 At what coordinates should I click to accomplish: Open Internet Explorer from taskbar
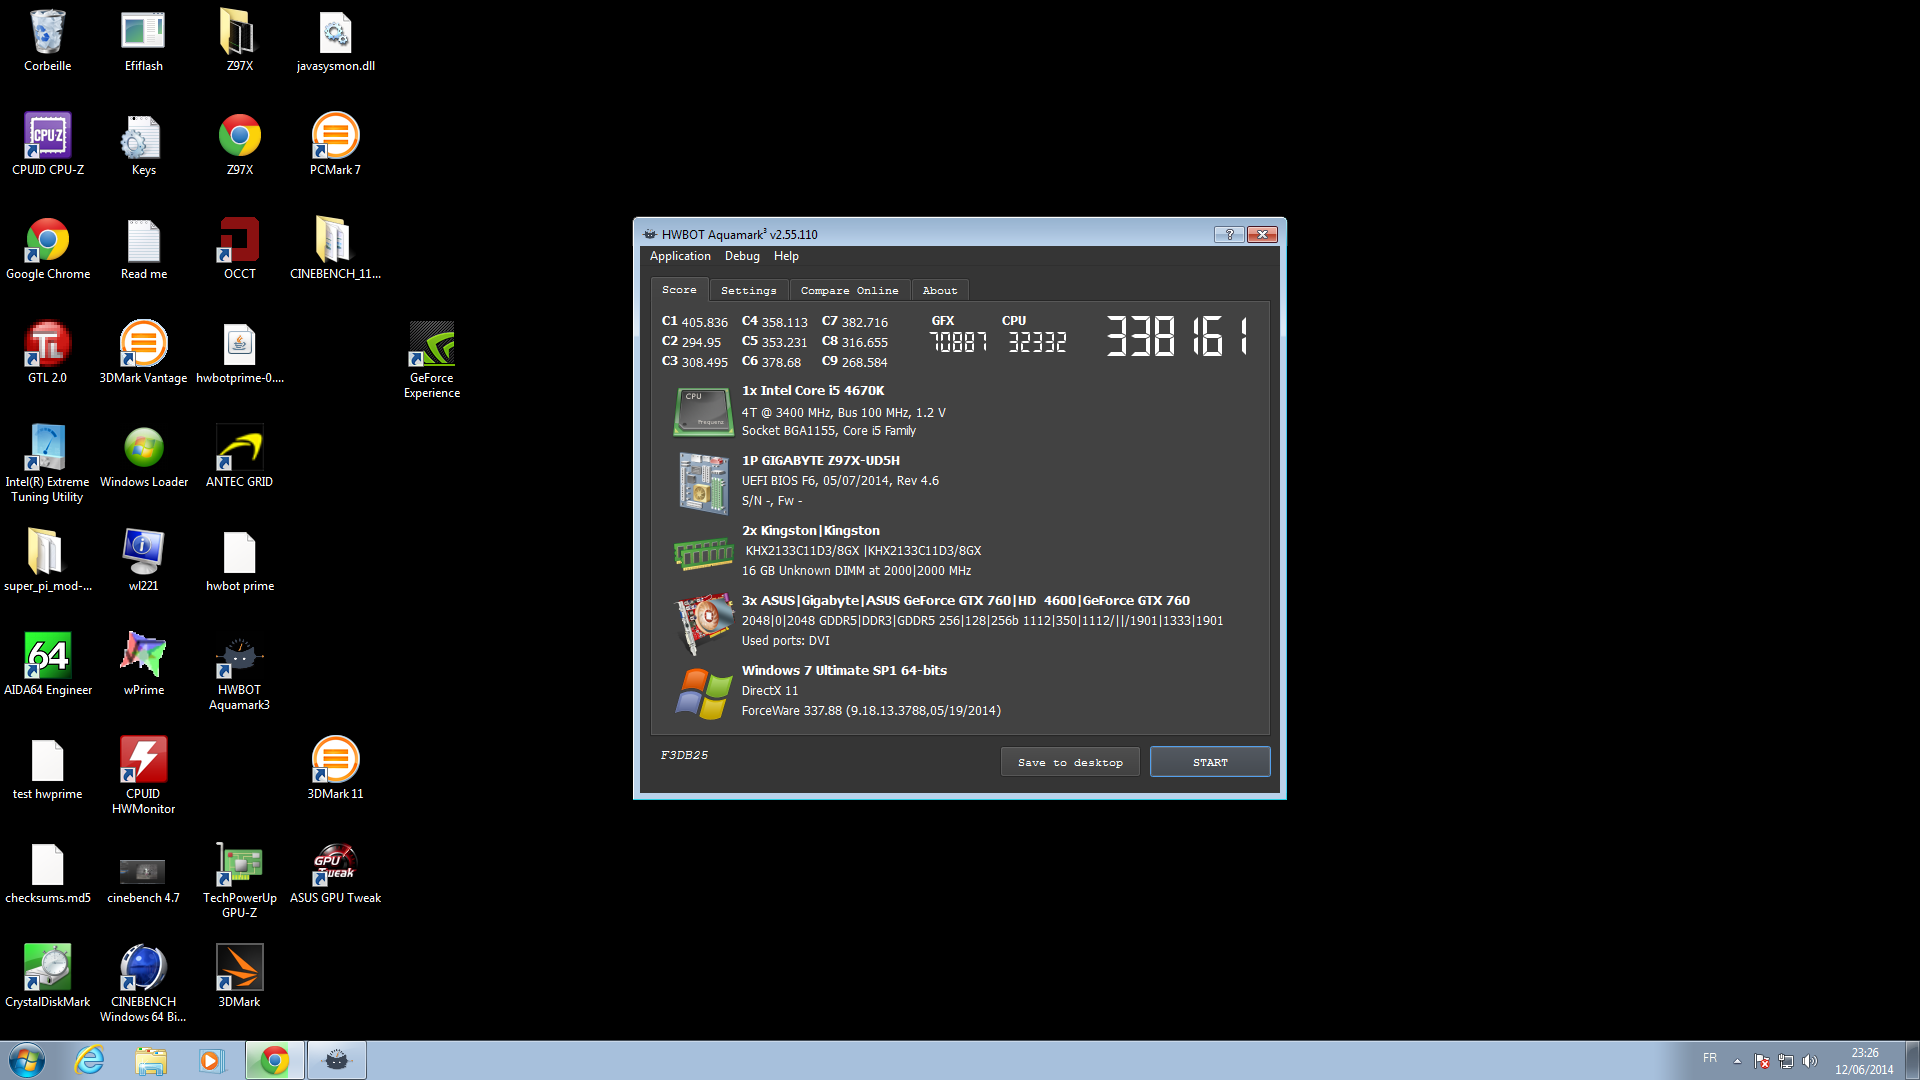coord(90,1060)
